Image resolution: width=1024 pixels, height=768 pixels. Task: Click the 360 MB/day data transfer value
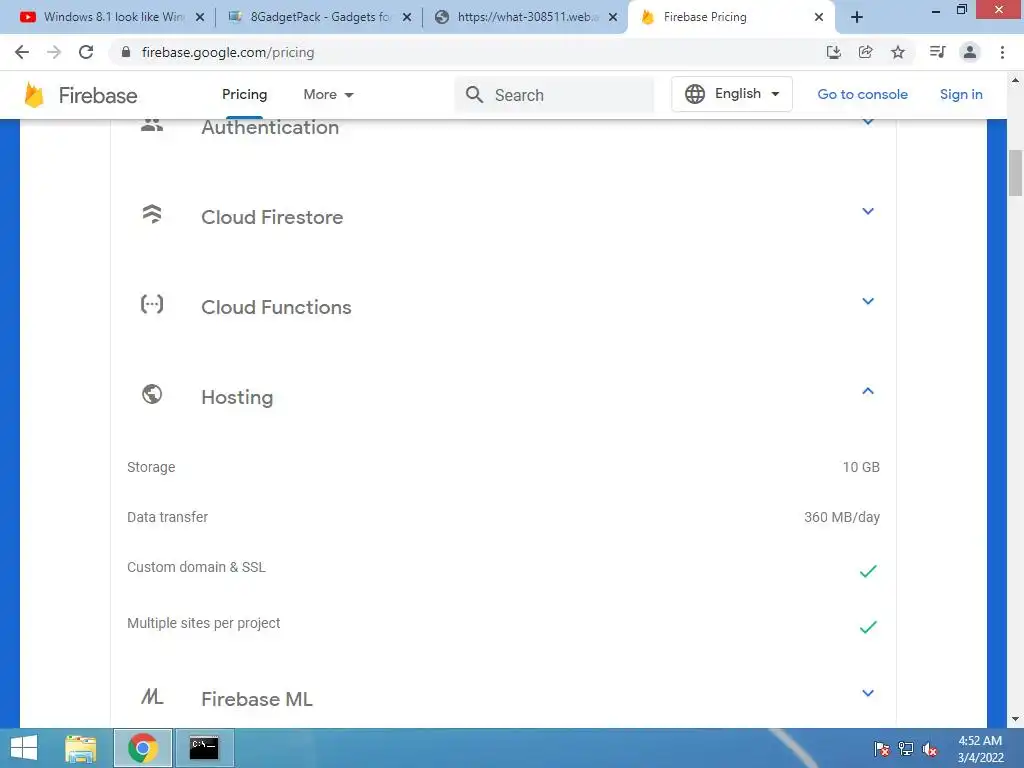point(842,517)
